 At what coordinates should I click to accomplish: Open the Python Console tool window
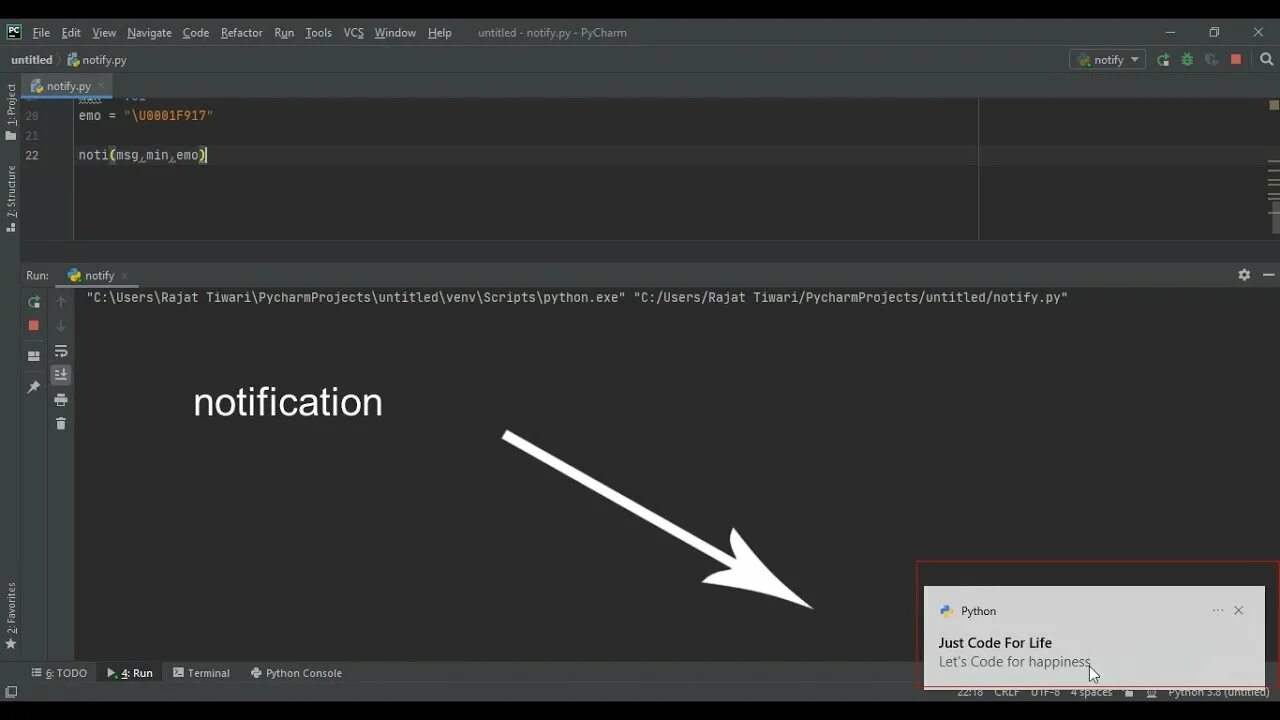click(296, 673)
